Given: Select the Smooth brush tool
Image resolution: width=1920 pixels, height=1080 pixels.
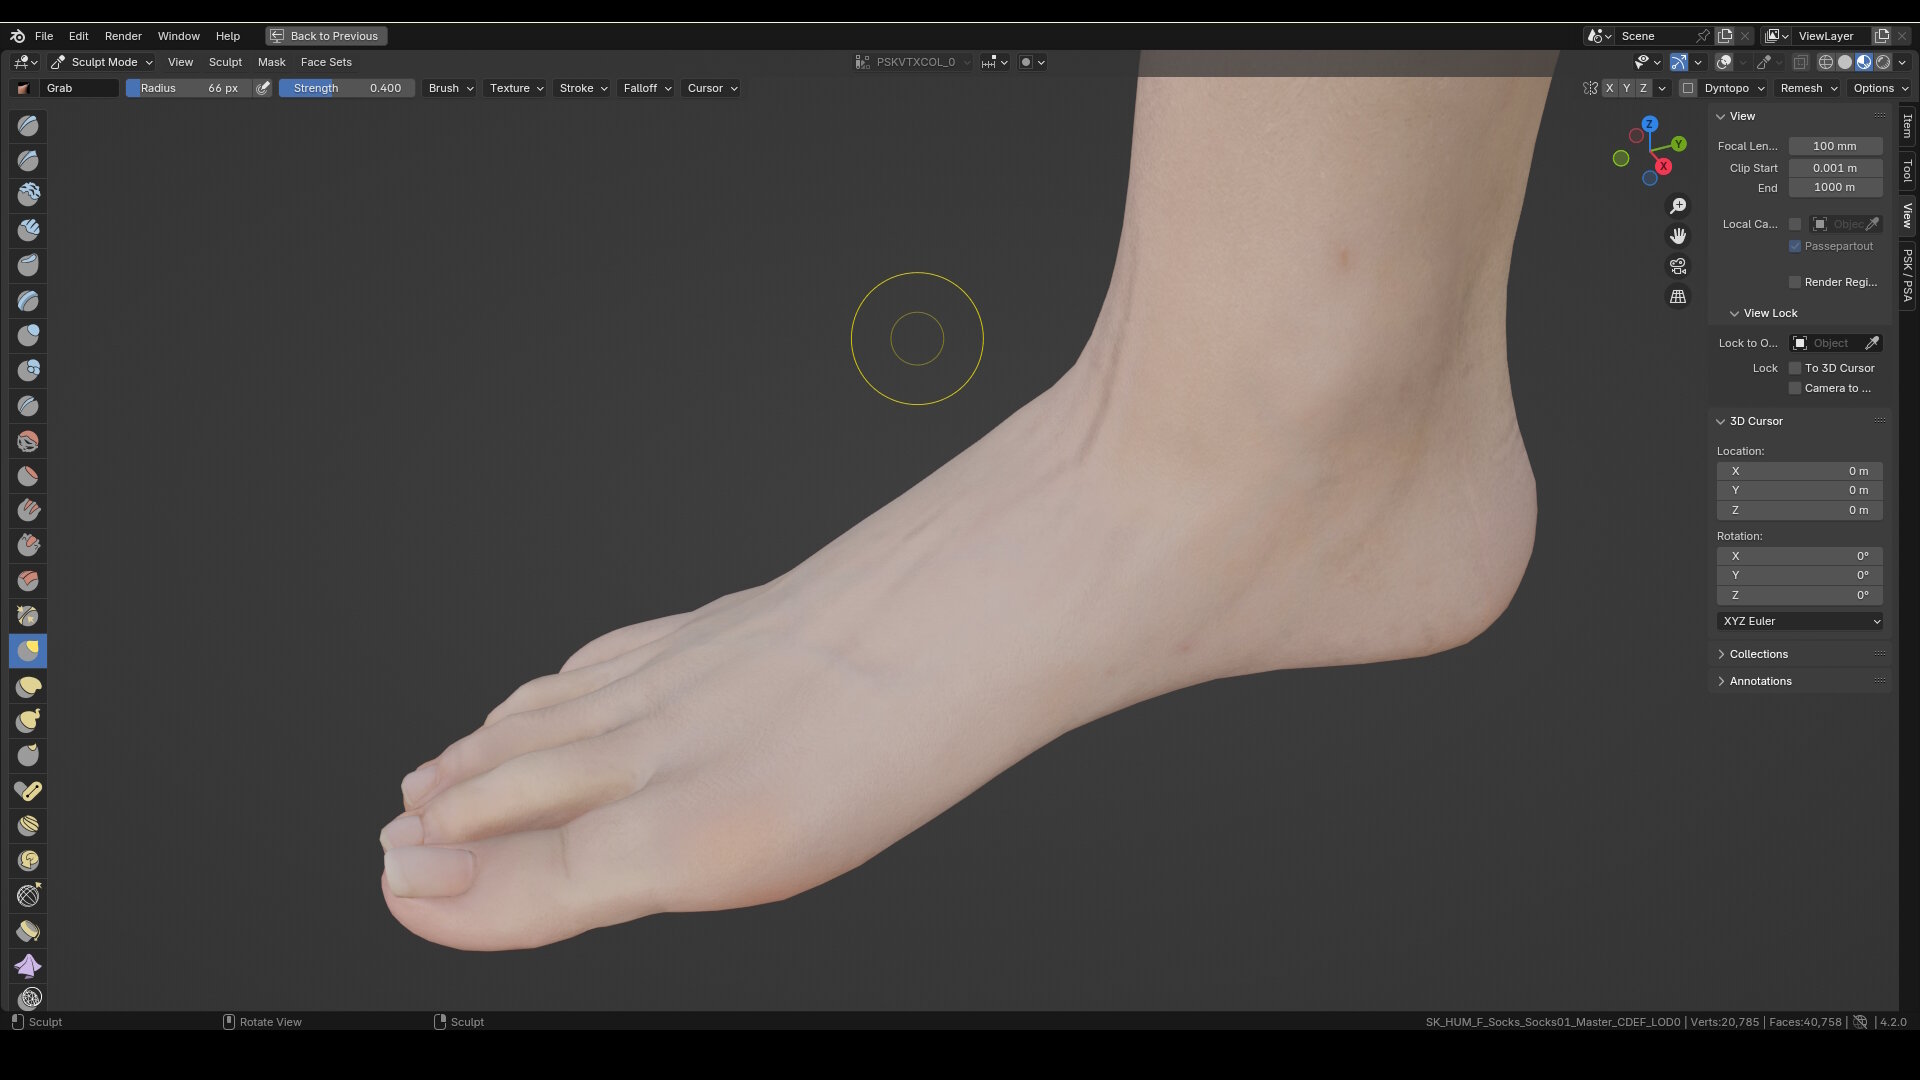Looking at the screenshot, I should (28, 440).
